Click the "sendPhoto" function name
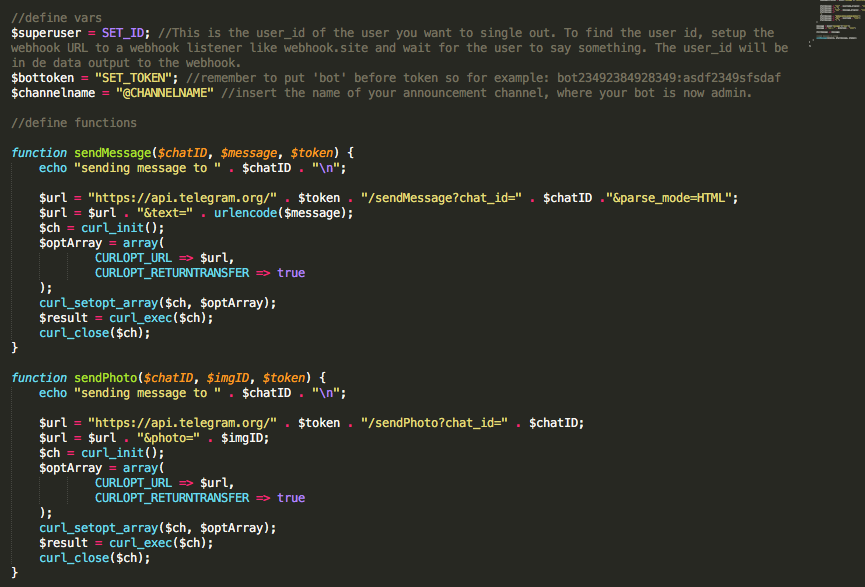 point(105,378)
